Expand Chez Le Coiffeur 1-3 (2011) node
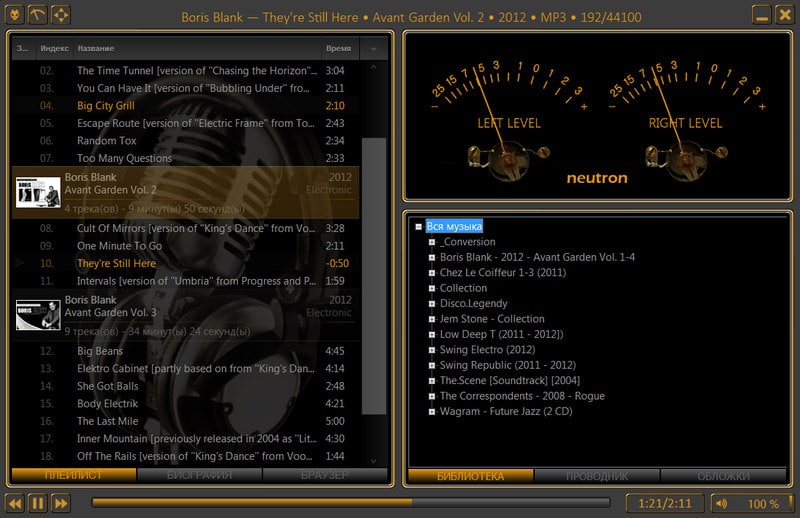The height and width of the screenshot is (518, 800). 432,273
